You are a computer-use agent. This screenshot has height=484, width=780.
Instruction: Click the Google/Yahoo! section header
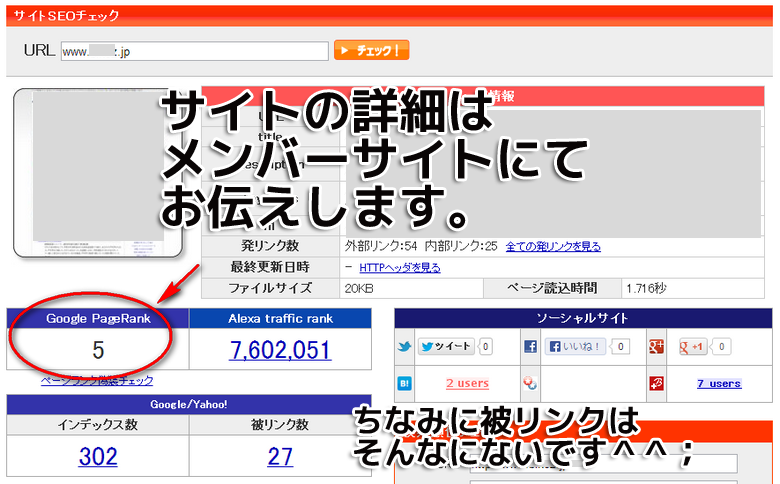(189, 404)
